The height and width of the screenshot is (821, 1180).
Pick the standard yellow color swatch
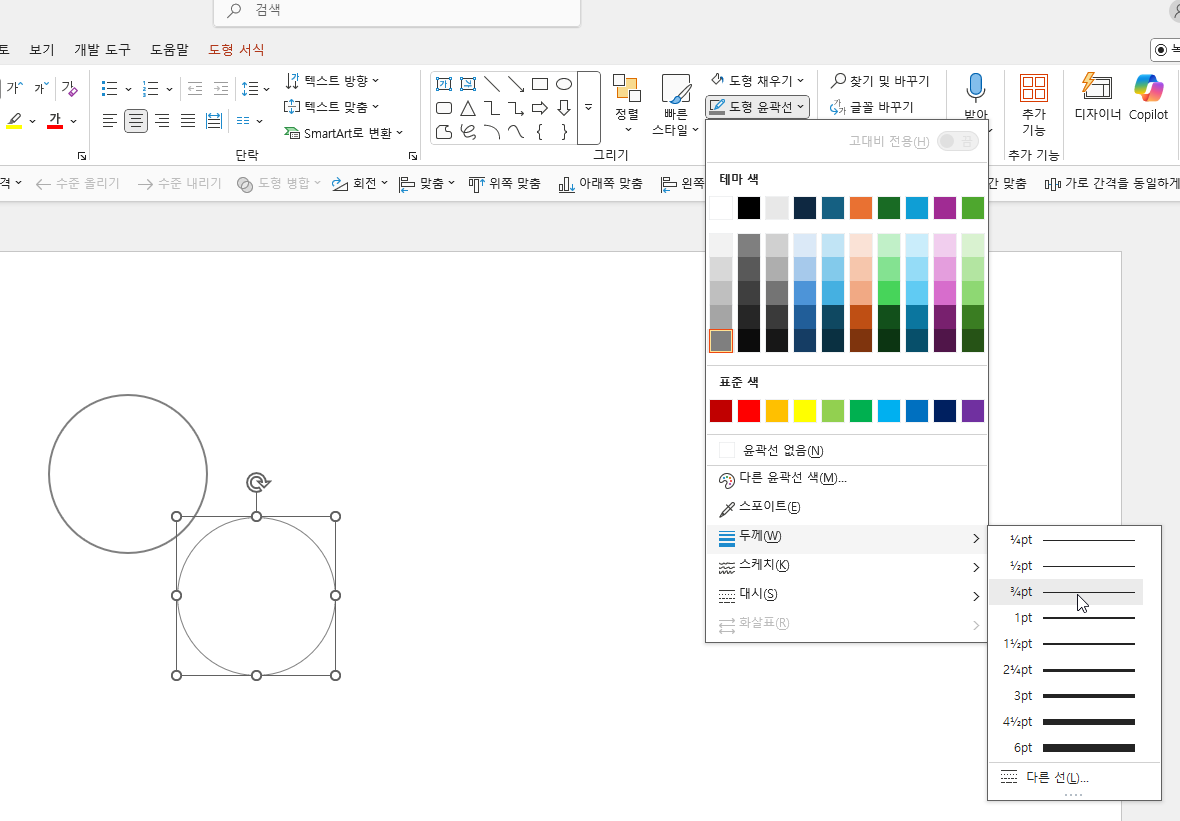(804, 411)
